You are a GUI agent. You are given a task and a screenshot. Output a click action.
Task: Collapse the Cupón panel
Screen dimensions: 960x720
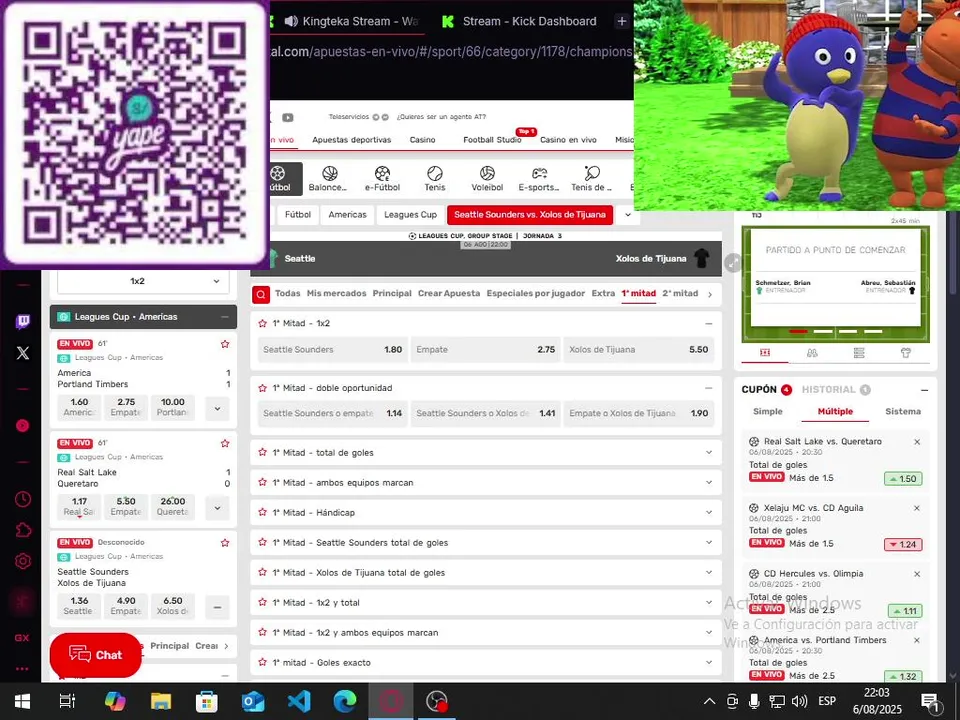click(x=924, y=390)
